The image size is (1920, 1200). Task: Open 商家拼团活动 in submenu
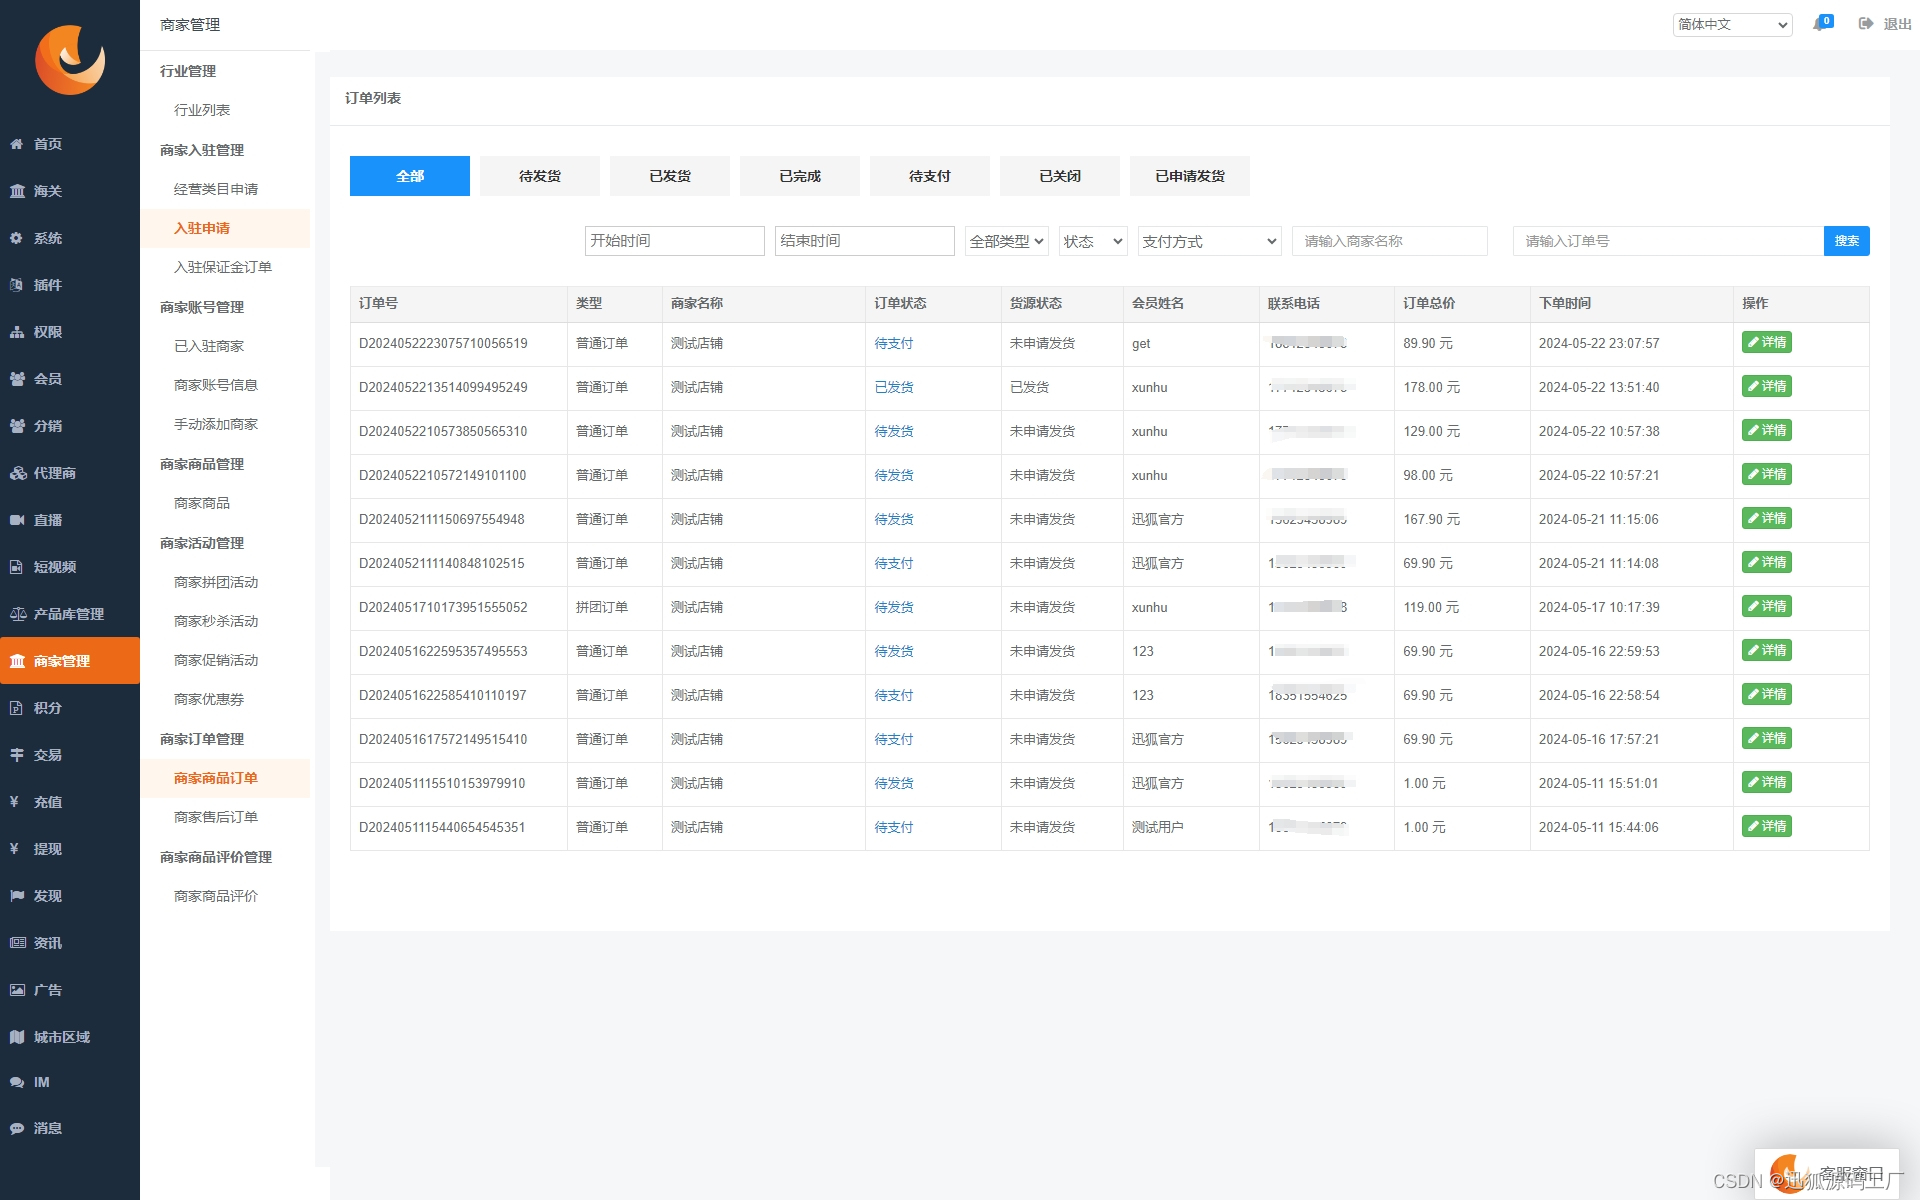tap(216, 582)
